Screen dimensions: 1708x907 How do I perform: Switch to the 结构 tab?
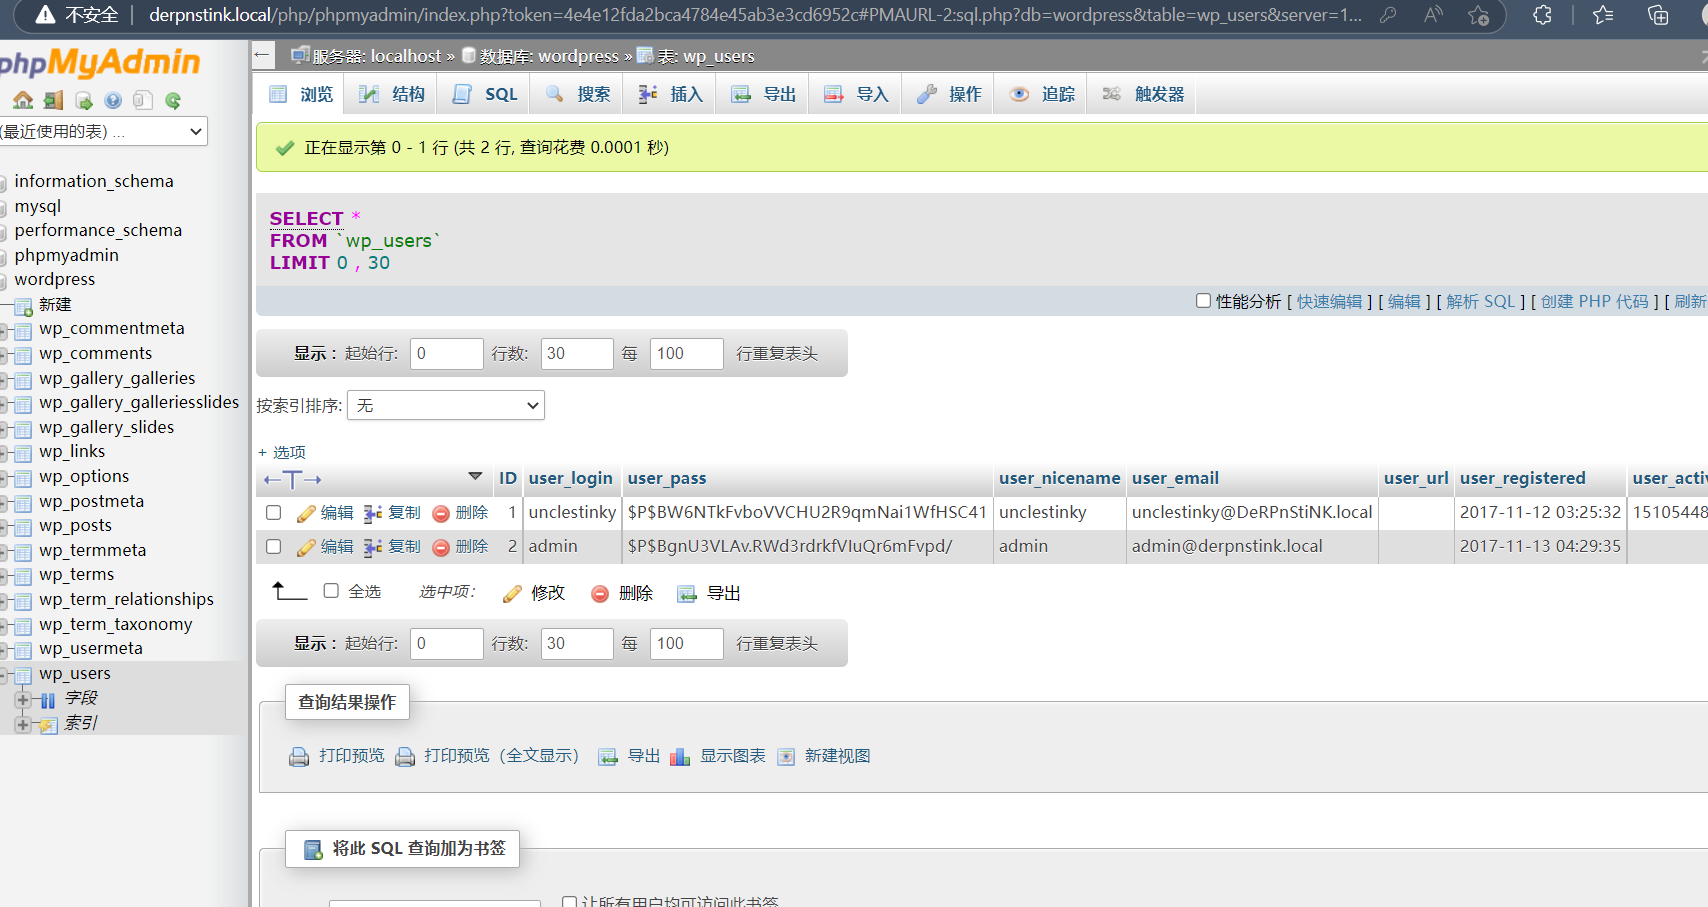pos(392,94)
